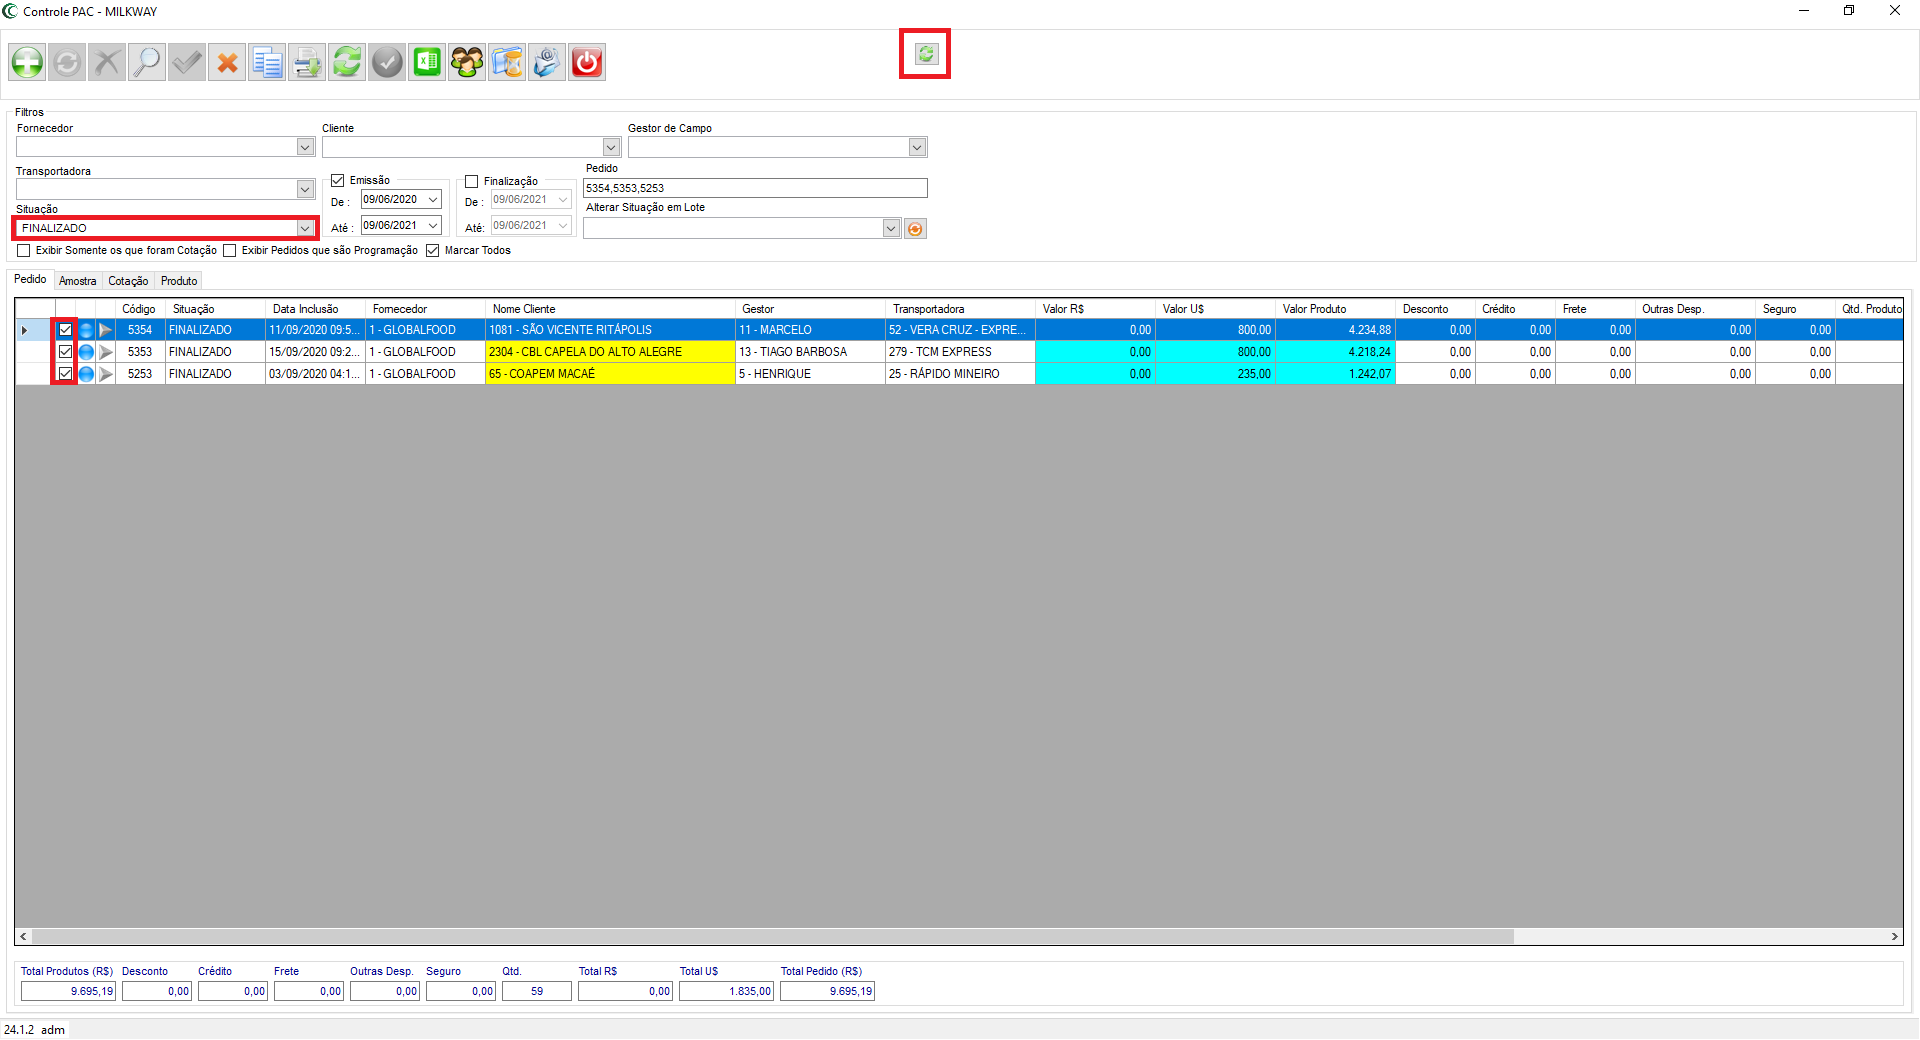Click the green plus add button

click(27, 62)
